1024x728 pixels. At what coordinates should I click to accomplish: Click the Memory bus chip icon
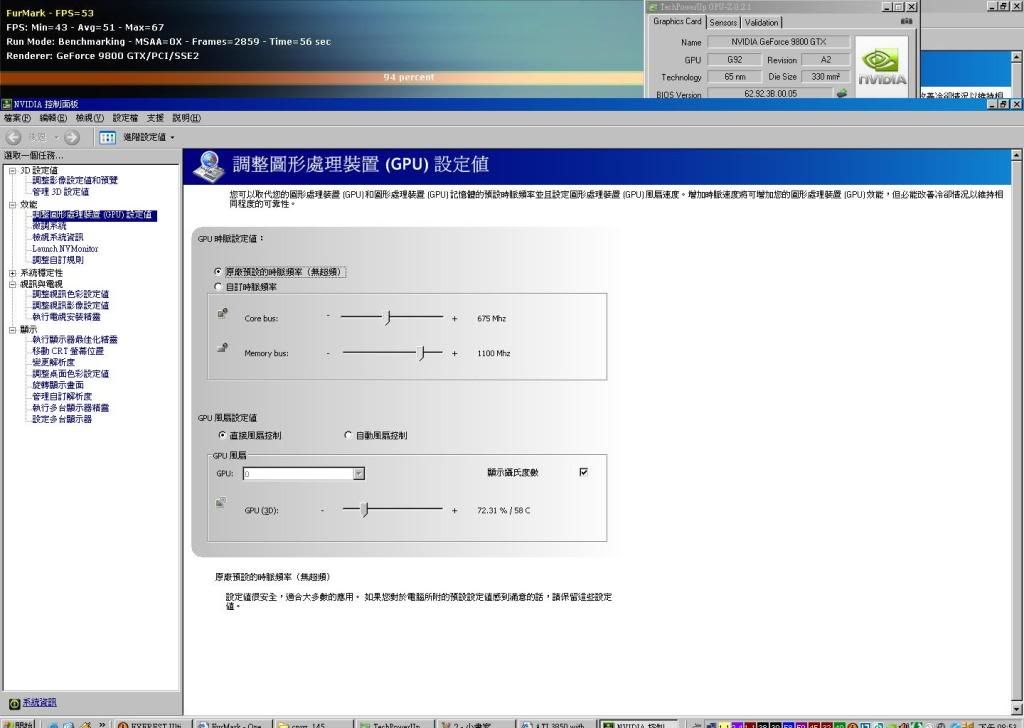pos(222,349)
